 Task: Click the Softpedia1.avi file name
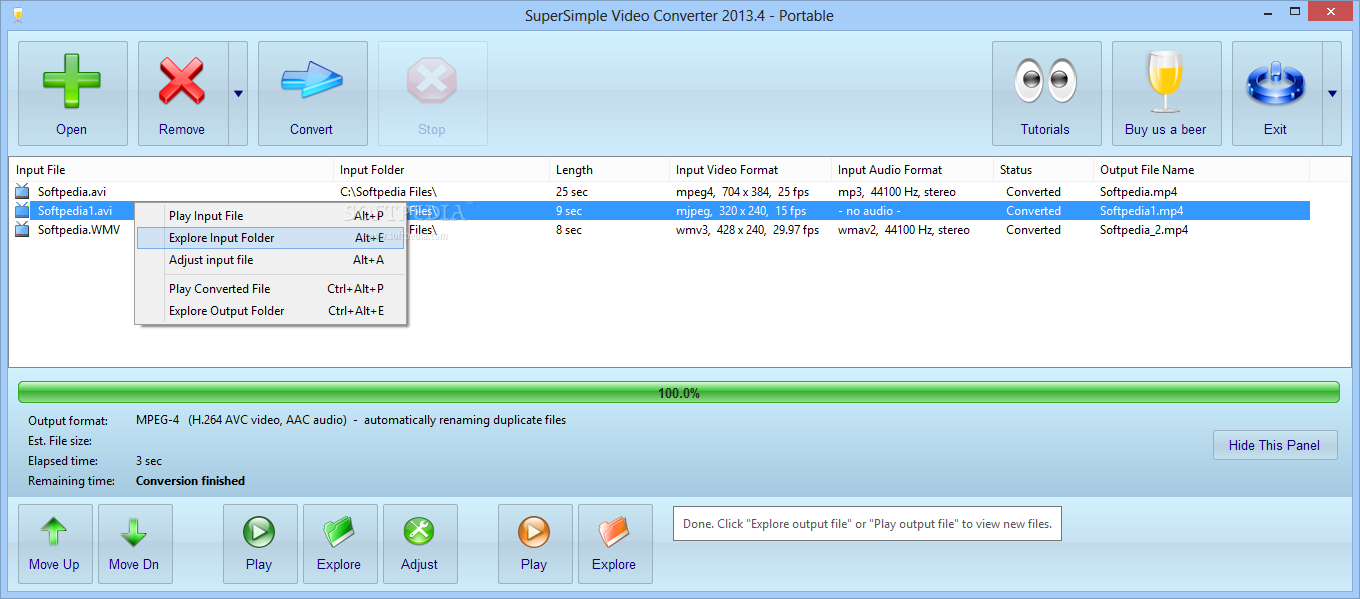75,210
